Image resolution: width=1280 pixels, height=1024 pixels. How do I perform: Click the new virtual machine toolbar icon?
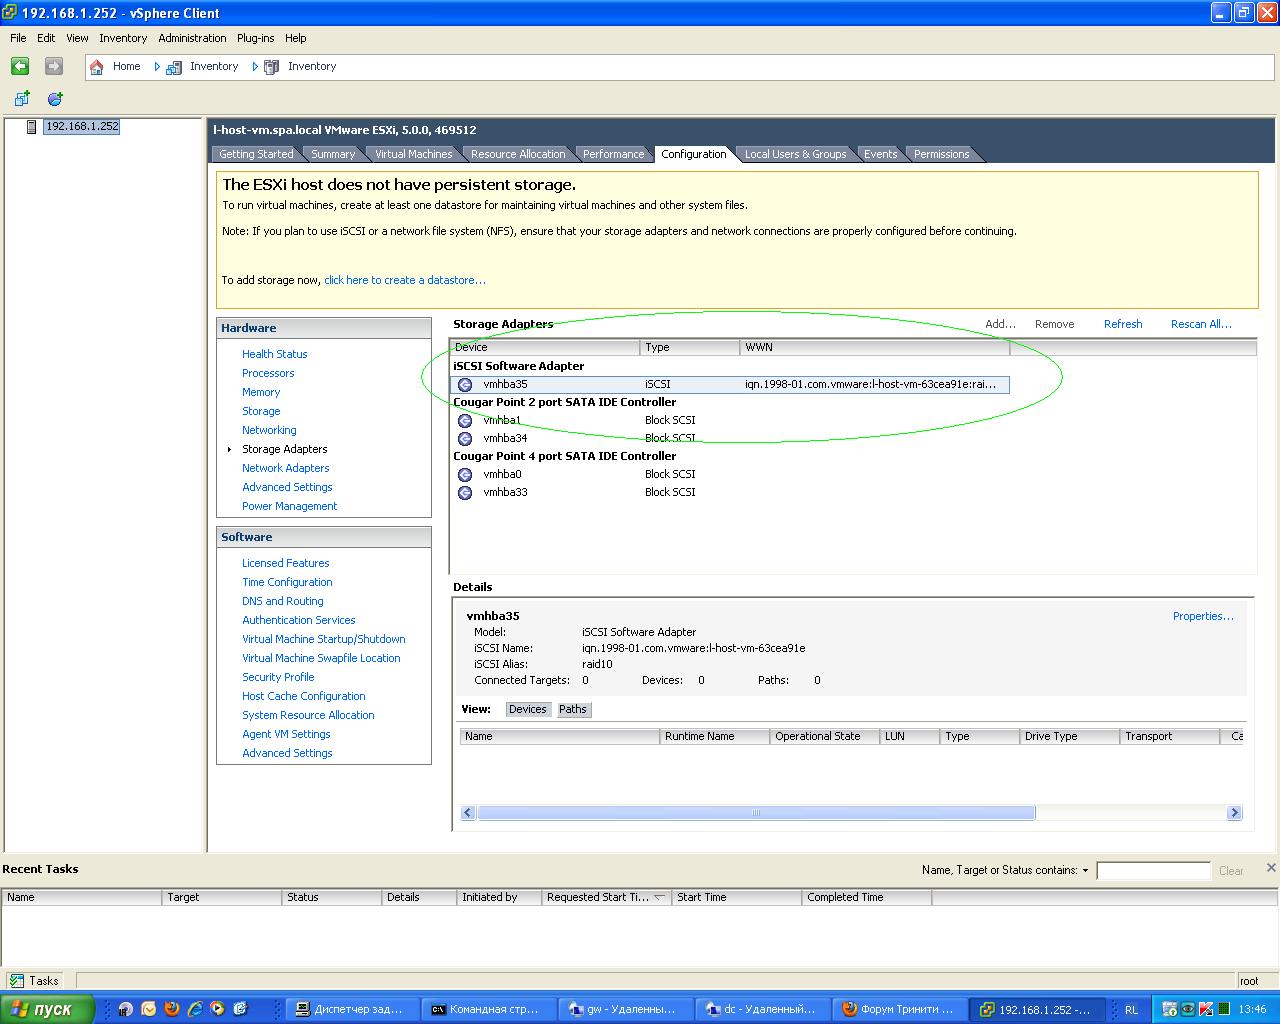click(22, 98)
